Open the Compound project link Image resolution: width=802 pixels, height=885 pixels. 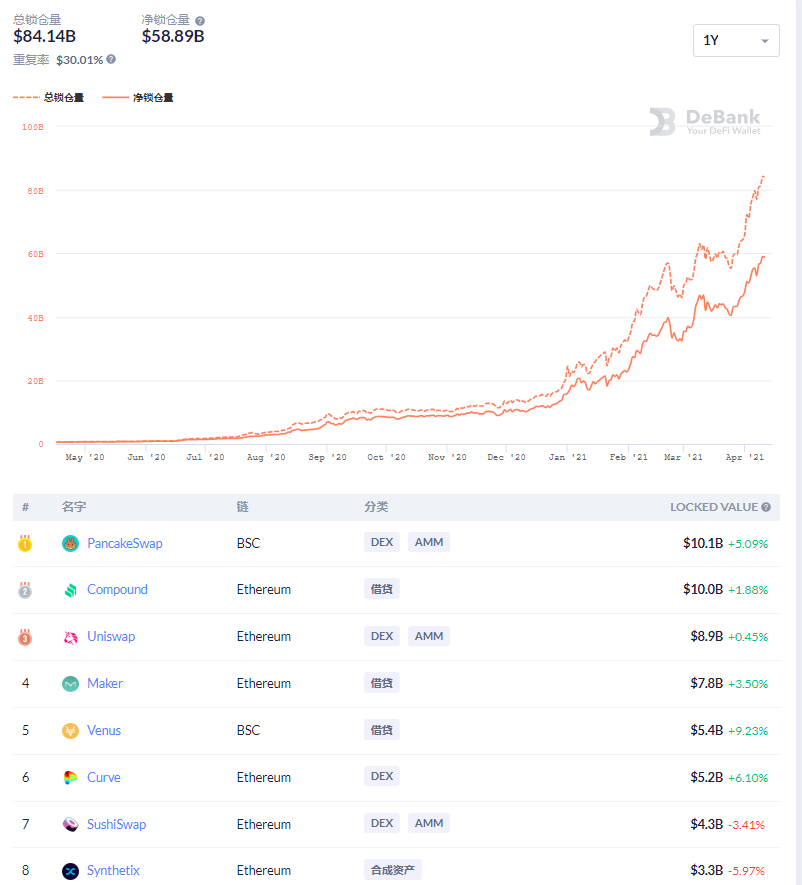[117, 590]
